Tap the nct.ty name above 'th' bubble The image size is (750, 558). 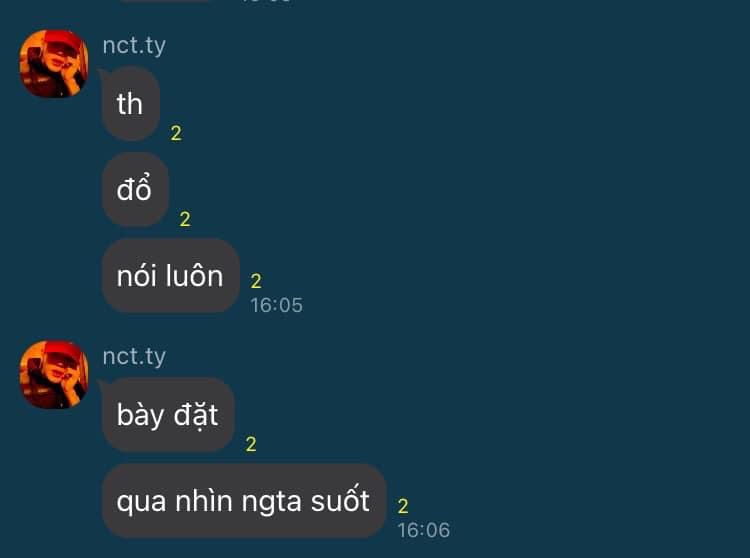(134, 46)
